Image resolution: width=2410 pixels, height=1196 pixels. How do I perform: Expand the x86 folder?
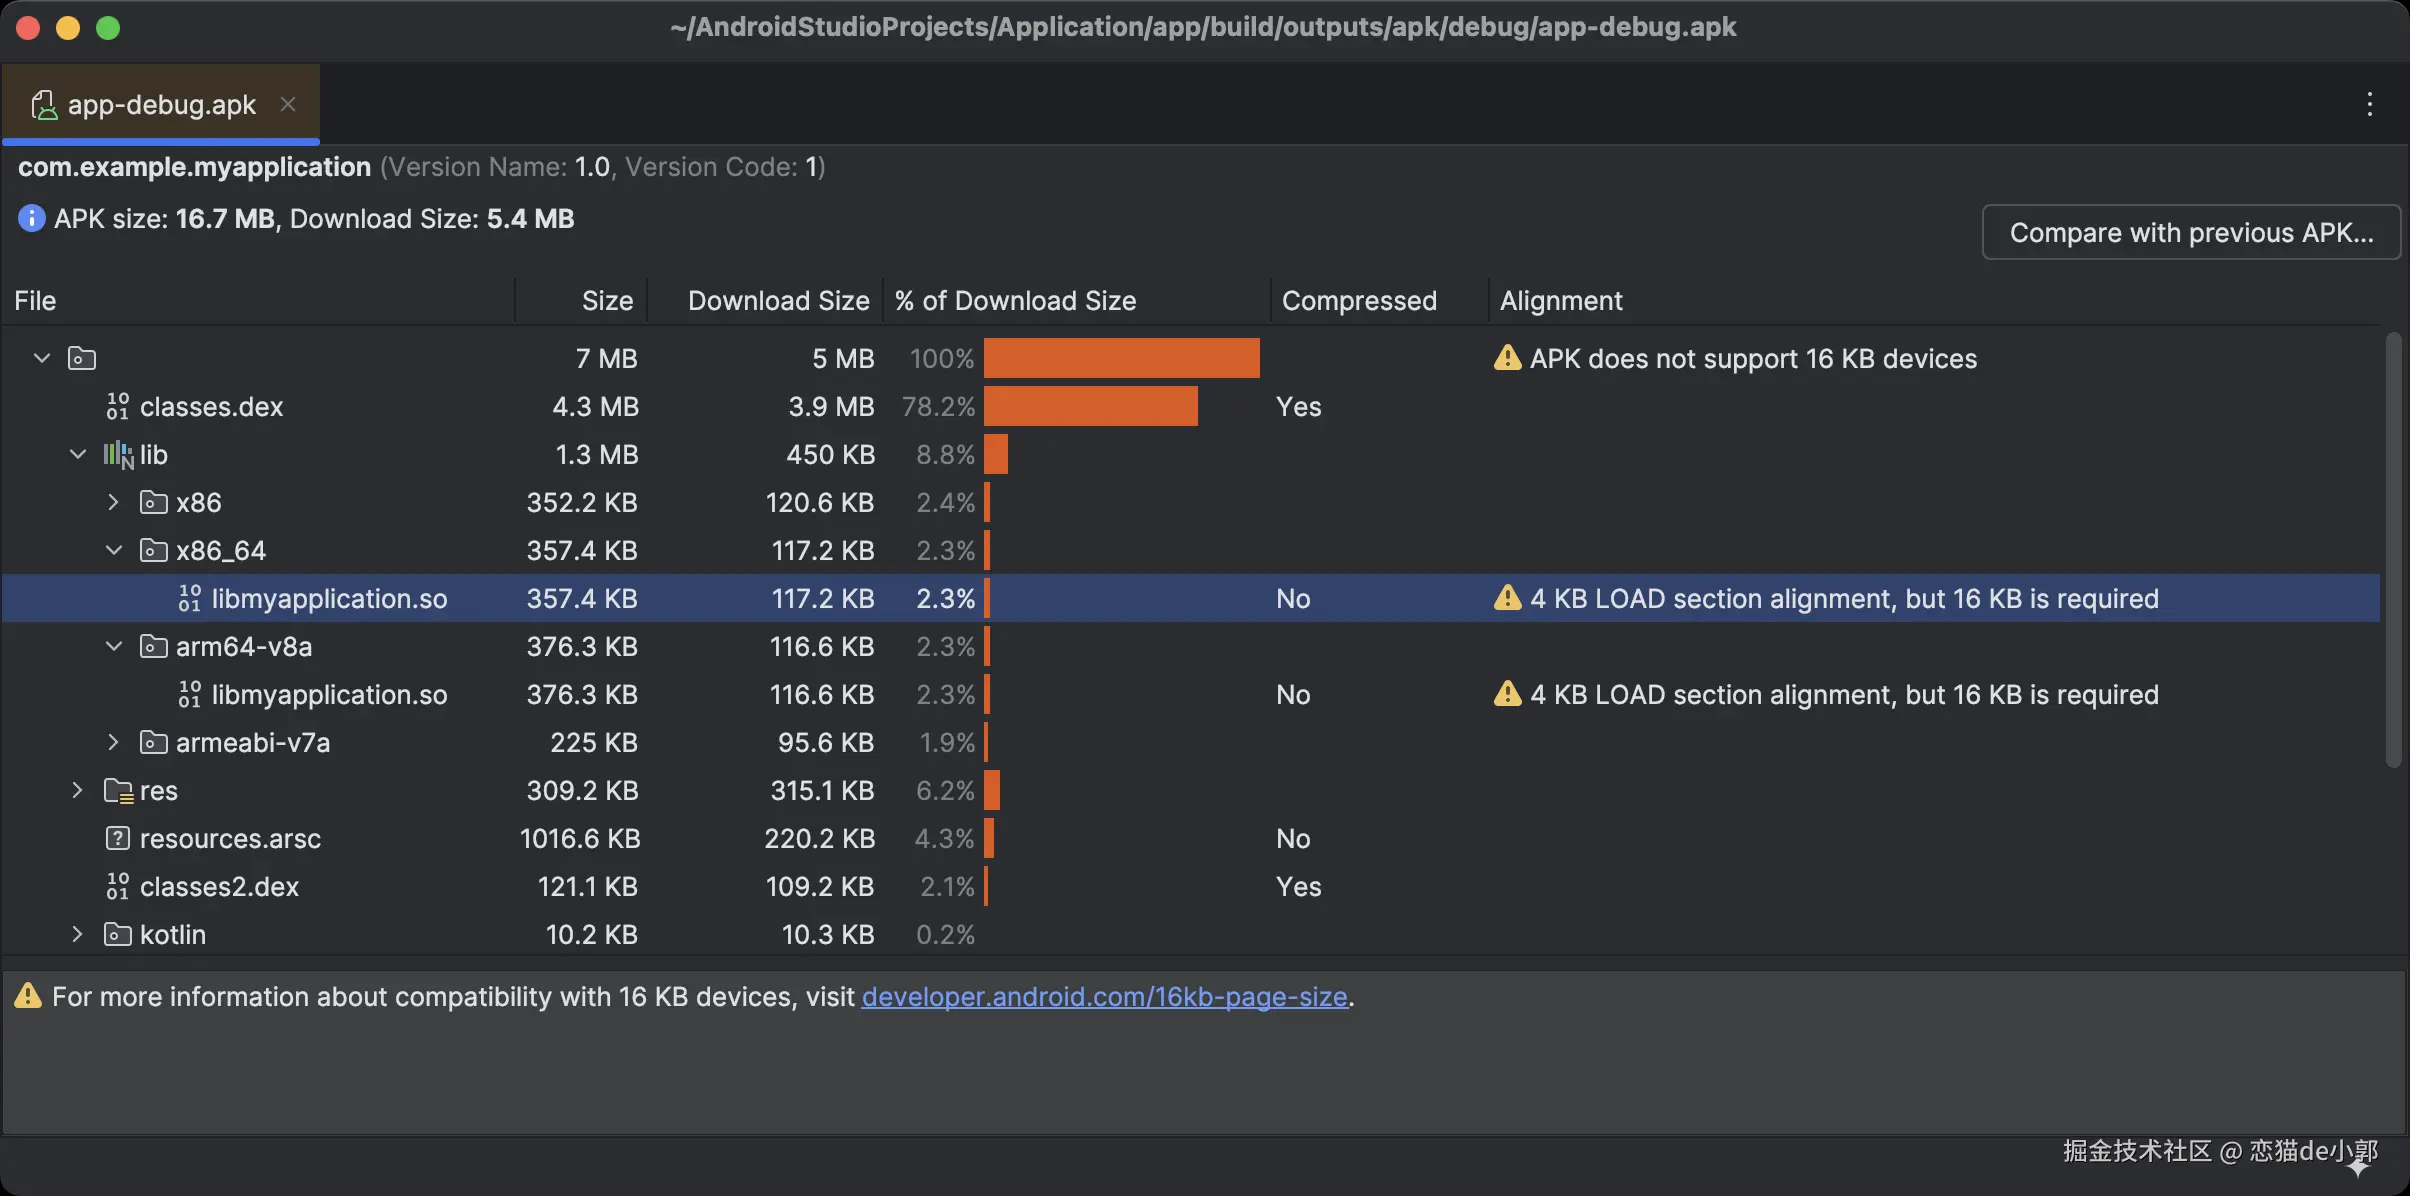click(114, 502)
